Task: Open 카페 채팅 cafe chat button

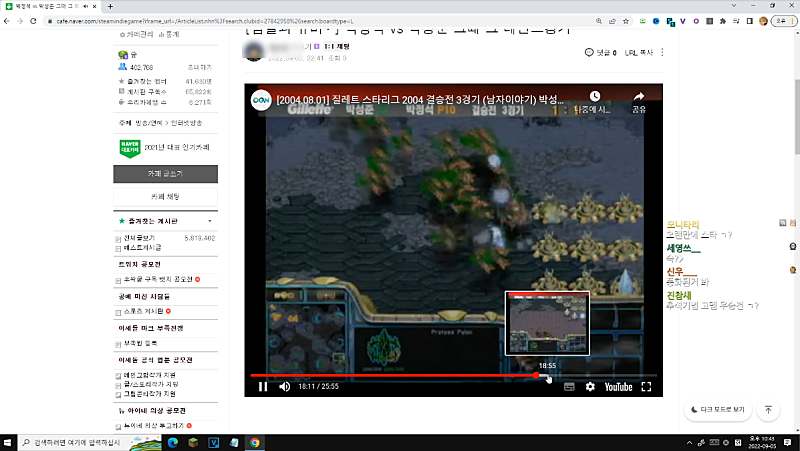Action: click(x=165, y=197)
